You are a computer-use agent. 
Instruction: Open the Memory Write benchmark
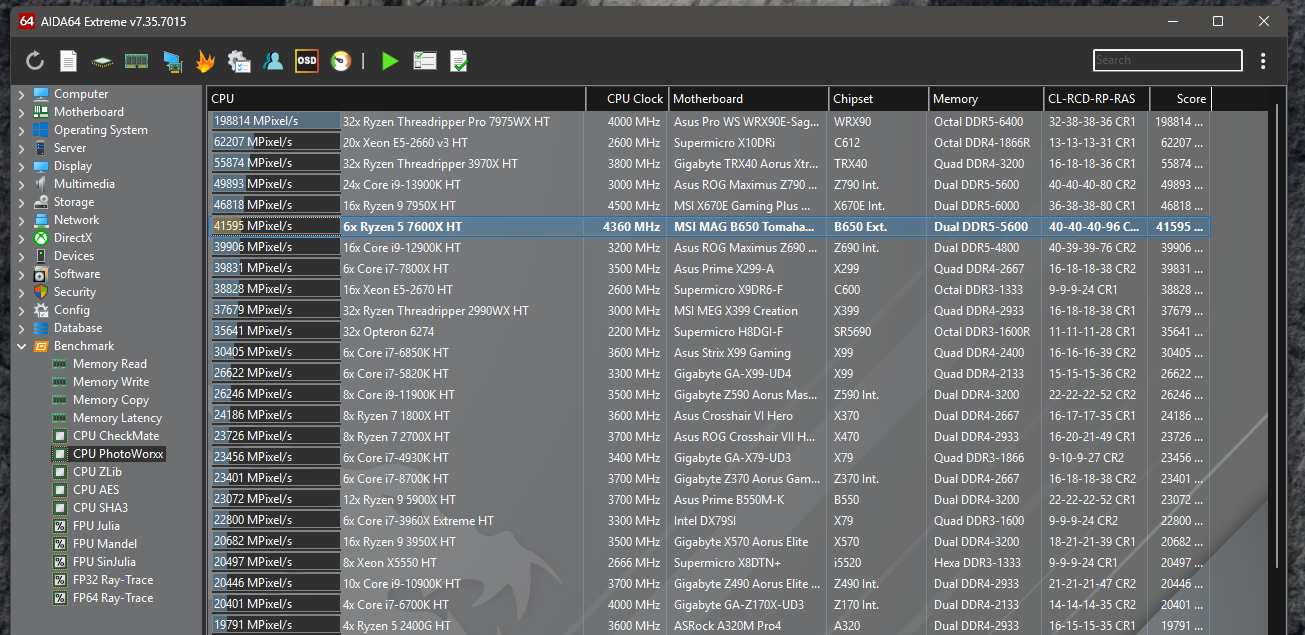coord(110,382)
